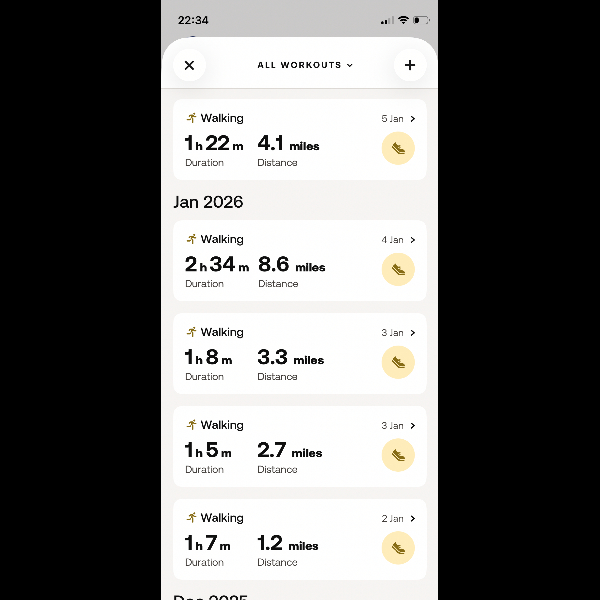600x600 pixels.
Task: Tap shoe badge on 8.6 miles walk
Action: [x=398, y=269]
